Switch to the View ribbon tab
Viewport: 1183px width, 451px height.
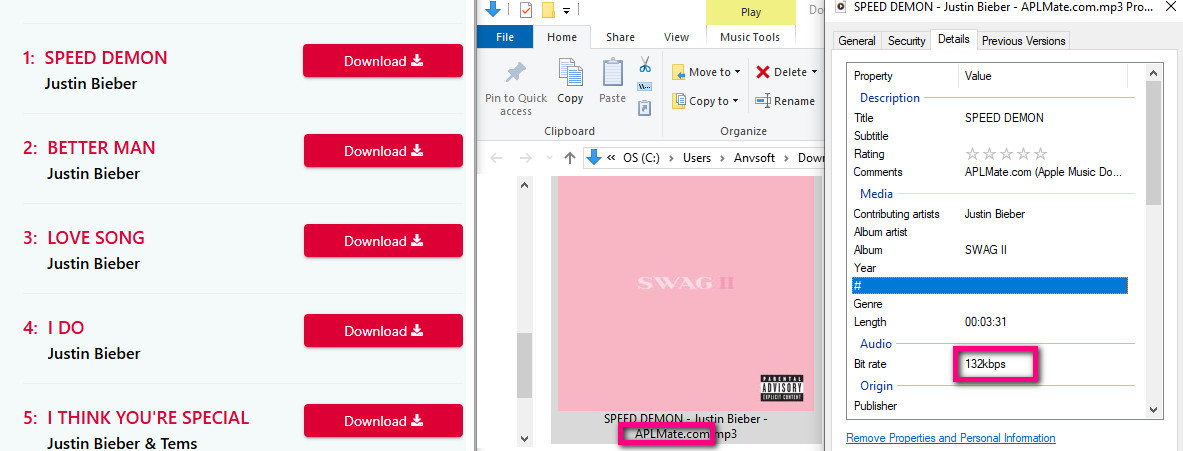tap(676, 37)
